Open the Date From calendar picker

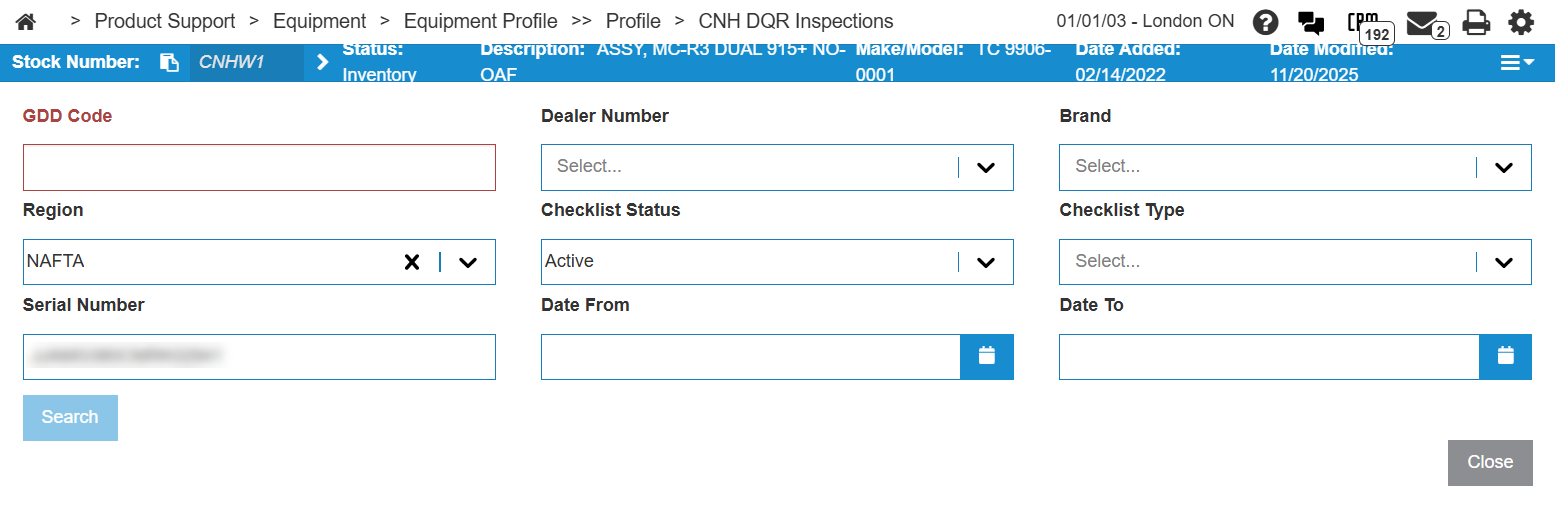tap(986, 356)
